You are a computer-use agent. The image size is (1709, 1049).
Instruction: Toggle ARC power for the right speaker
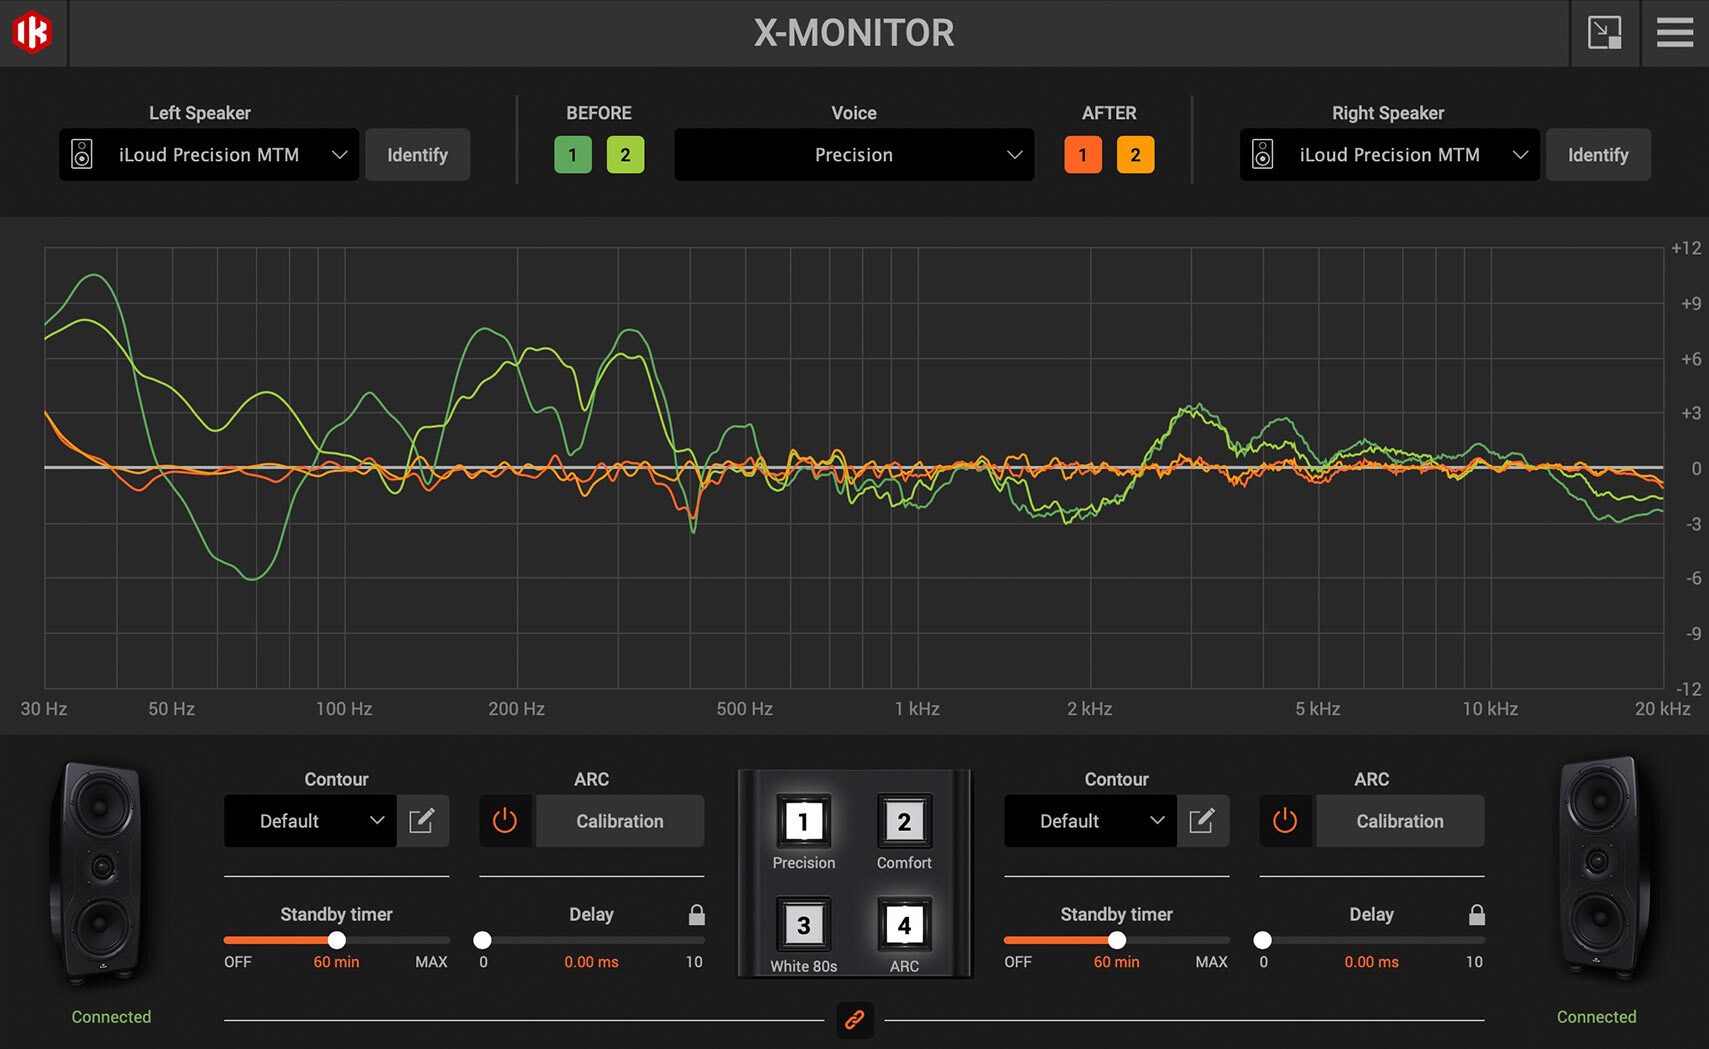pyautogui.click(x=1286, y=821)
